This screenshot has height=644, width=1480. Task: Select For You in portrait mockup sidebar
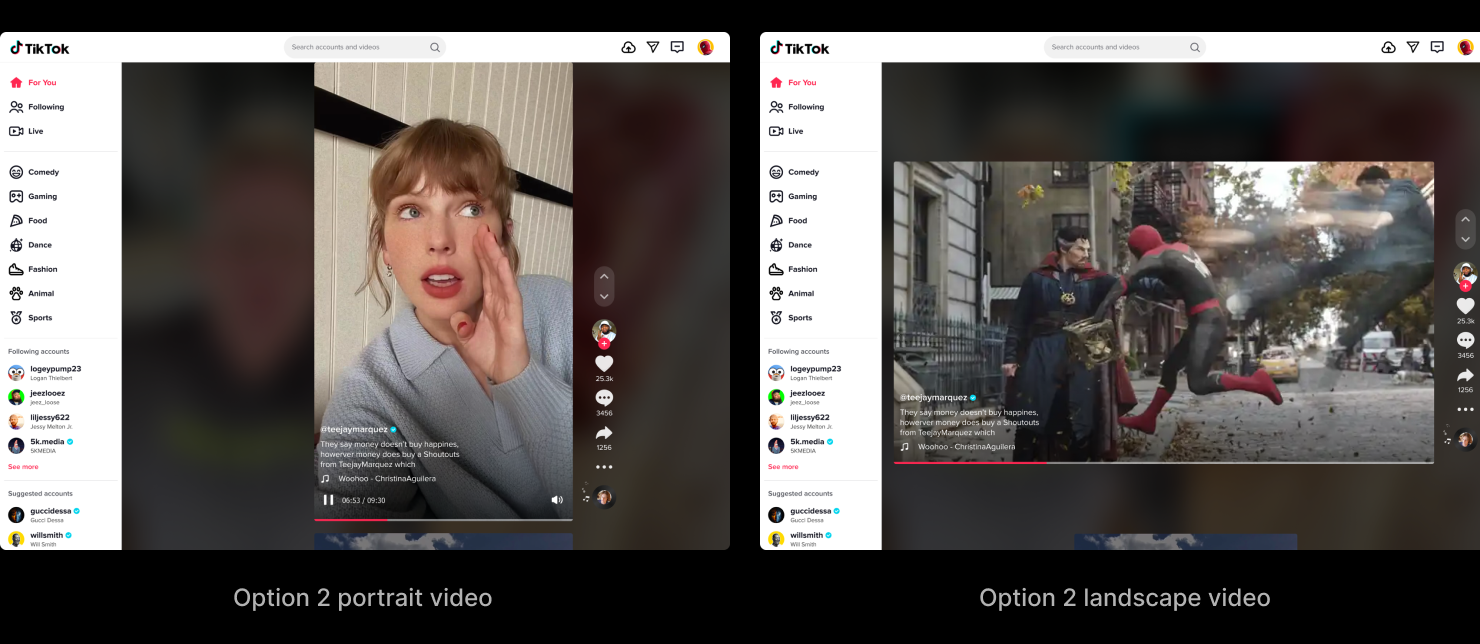33,83
